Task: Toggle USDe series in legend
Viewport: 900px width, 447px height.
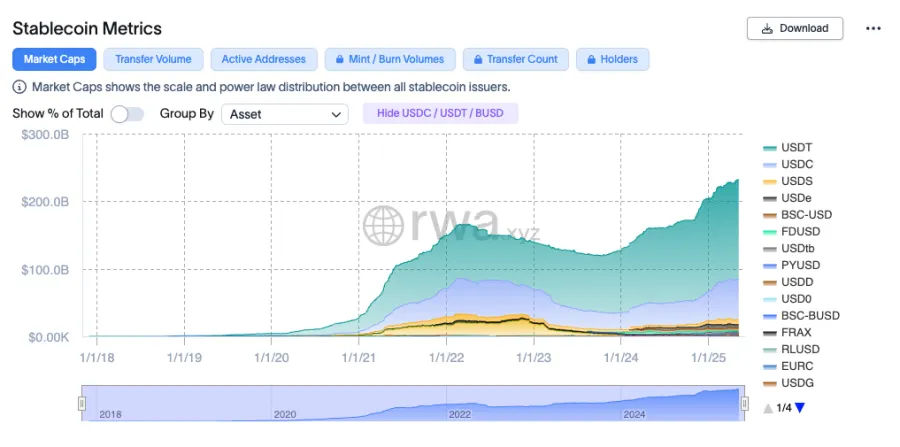Action: pyautogui.click(x=787, y=198)
